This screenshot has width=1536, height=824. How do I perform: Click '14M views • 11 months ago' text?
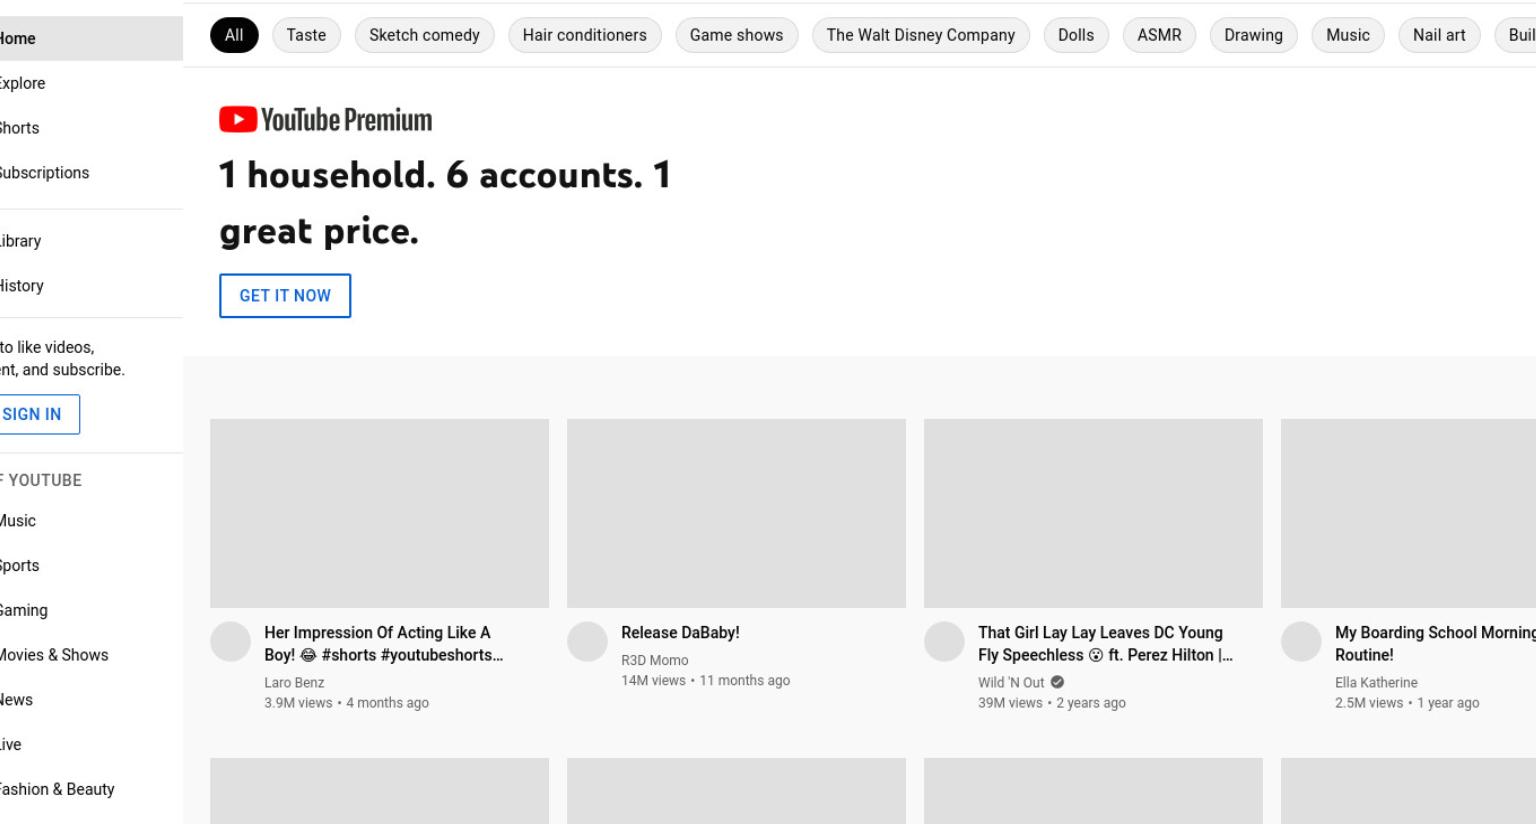(x=705, y=681)
